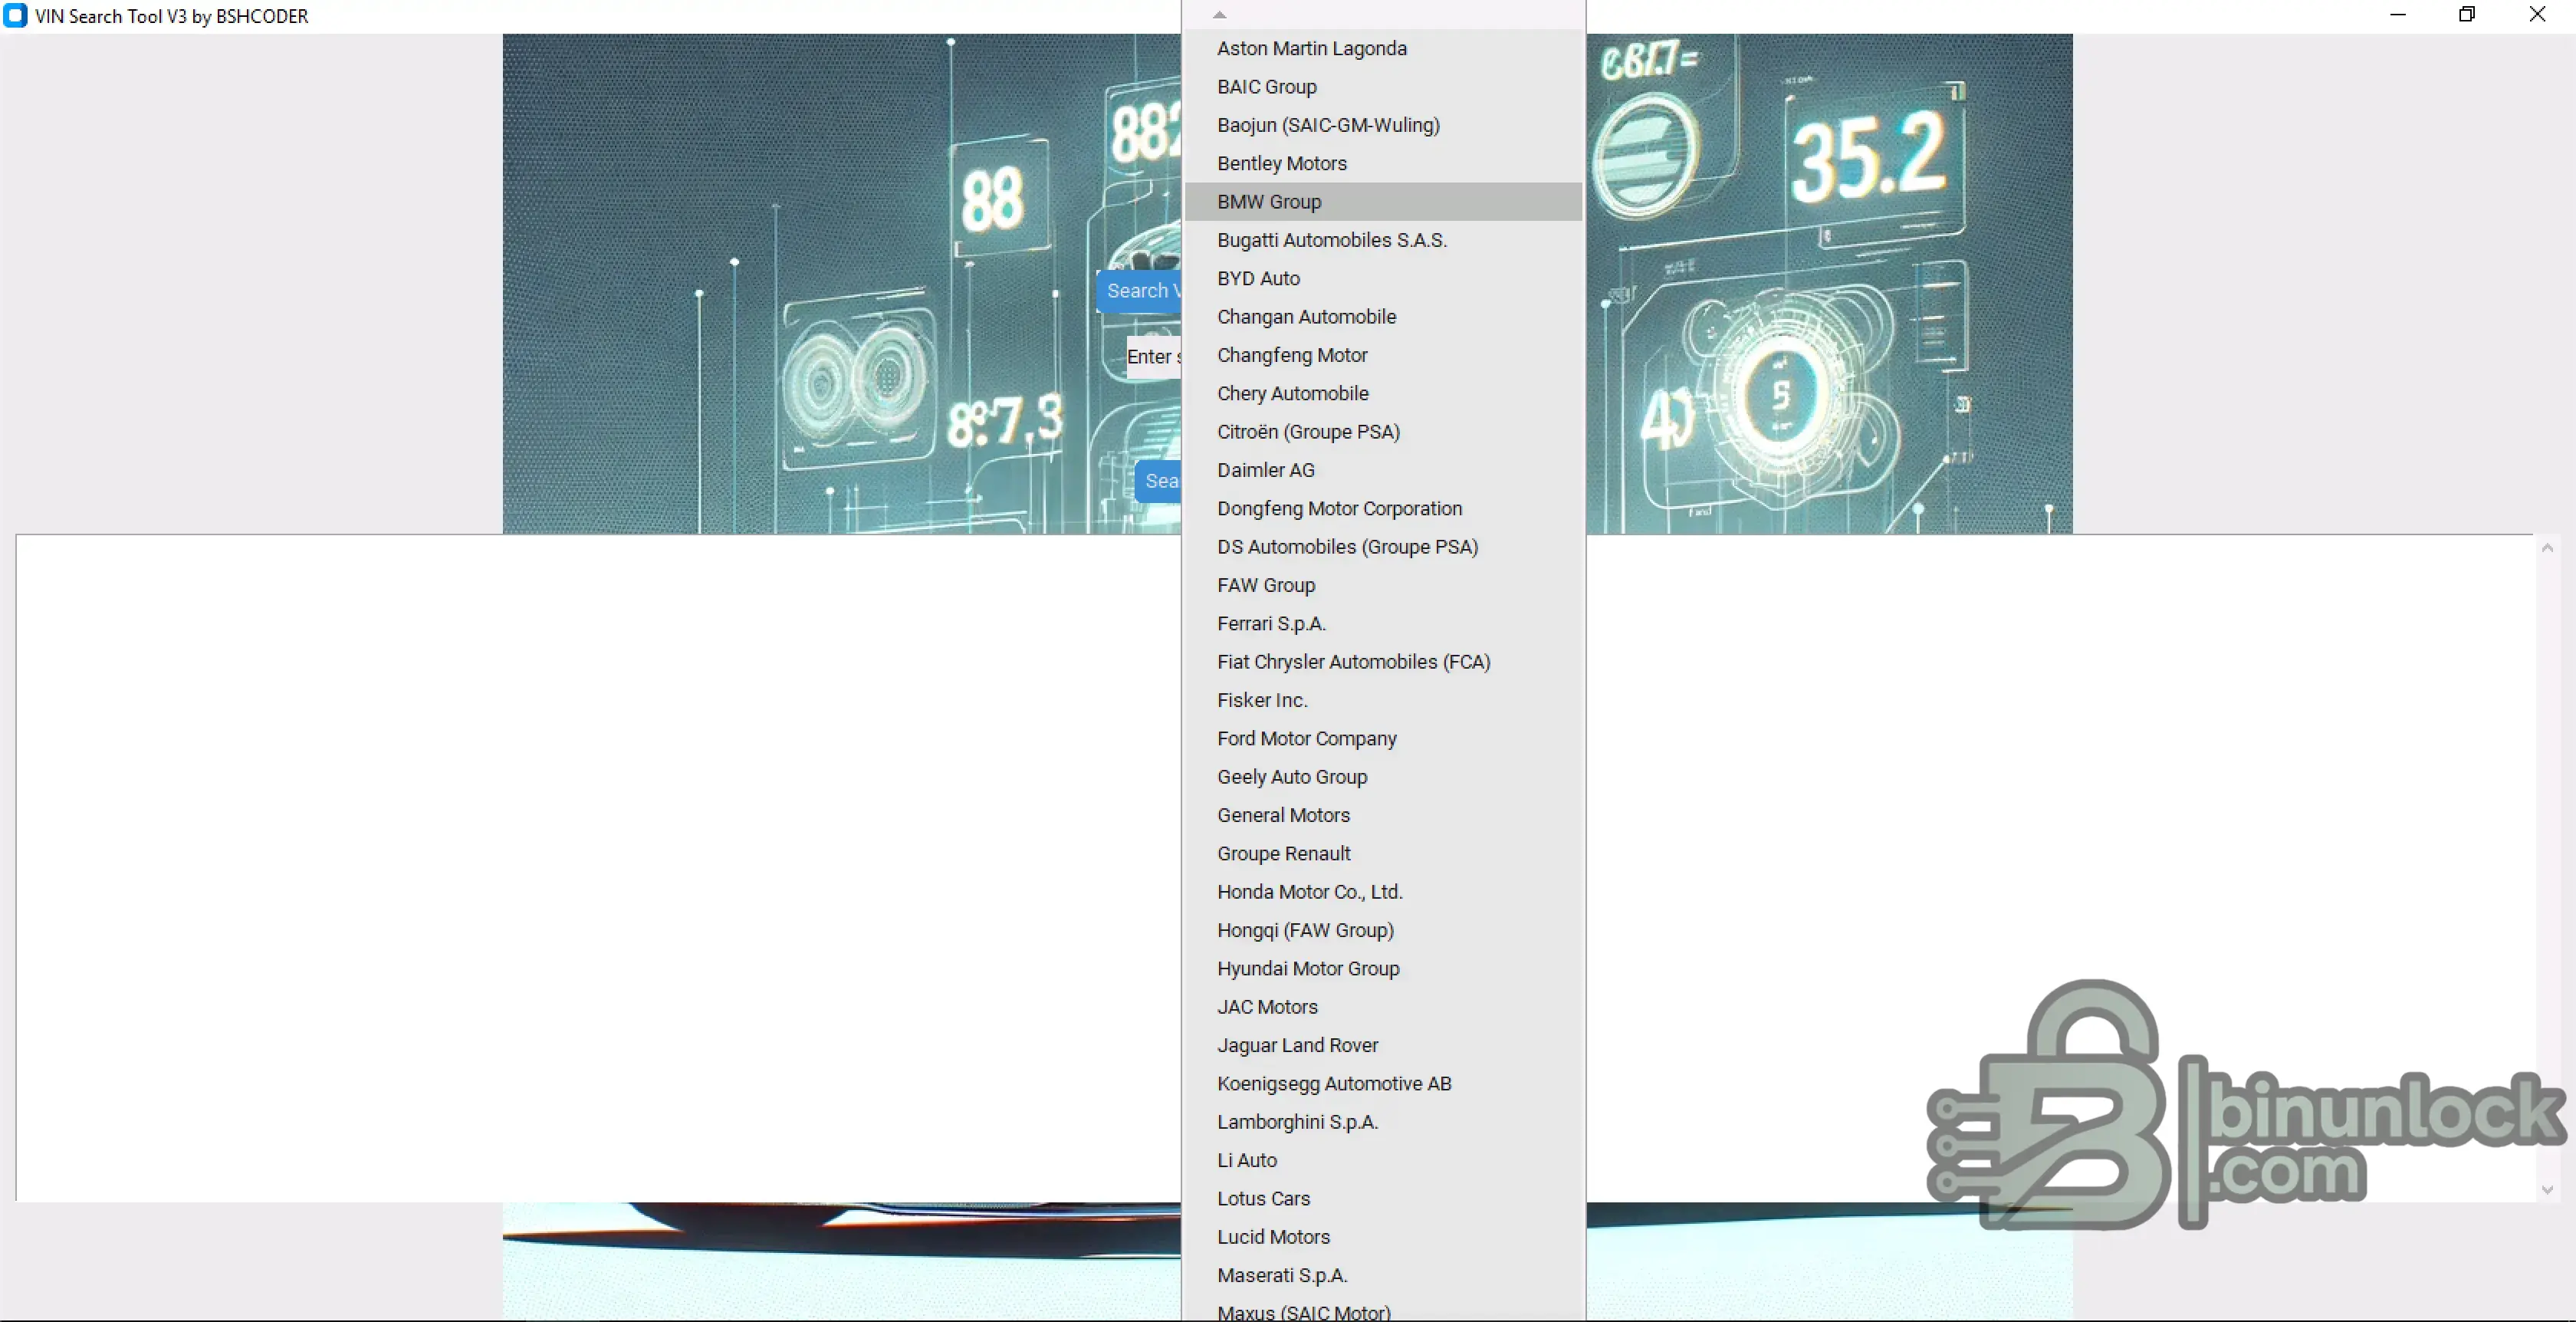This screenshot has height=1322, width=2576.
Task: Select Lotus Cars manufacturer
Action: [x=1383, y=1198]
